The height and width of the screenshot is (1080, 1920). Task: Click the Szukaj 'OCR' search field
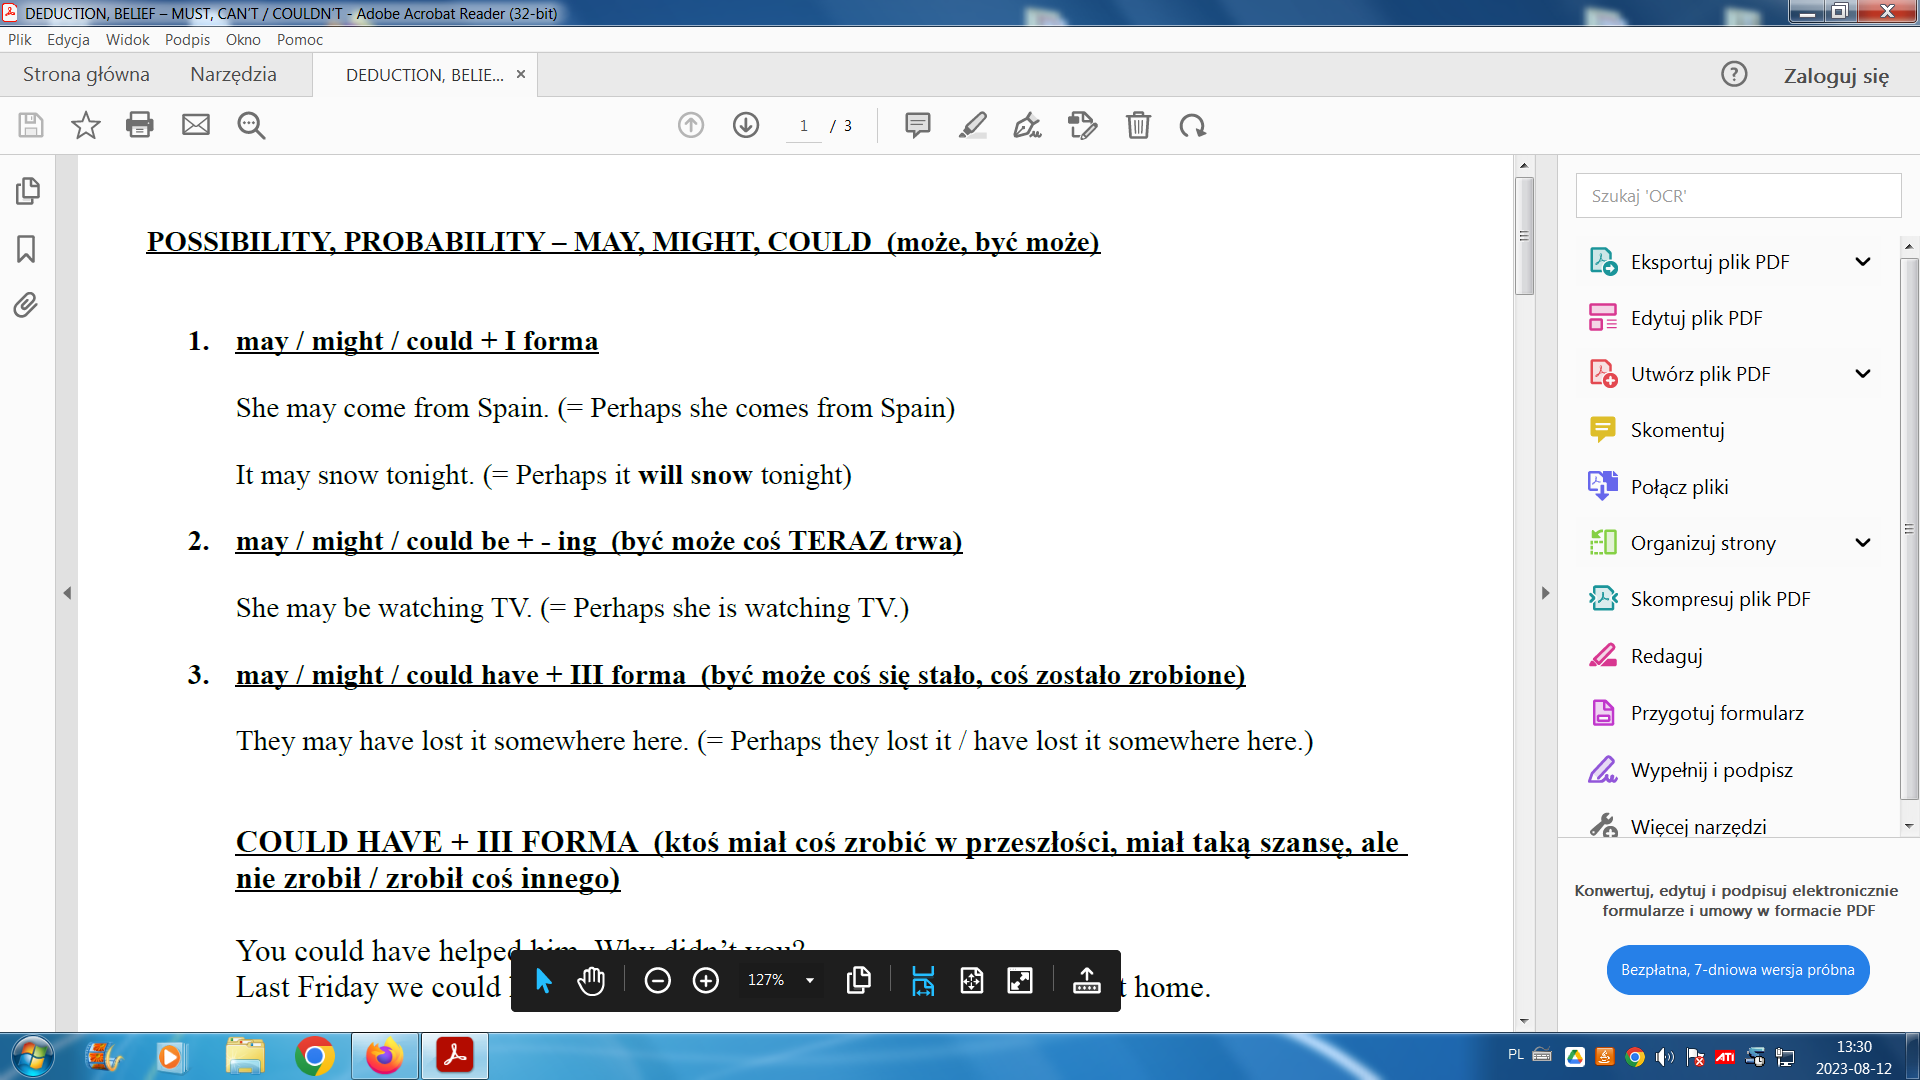(1738, 196)
